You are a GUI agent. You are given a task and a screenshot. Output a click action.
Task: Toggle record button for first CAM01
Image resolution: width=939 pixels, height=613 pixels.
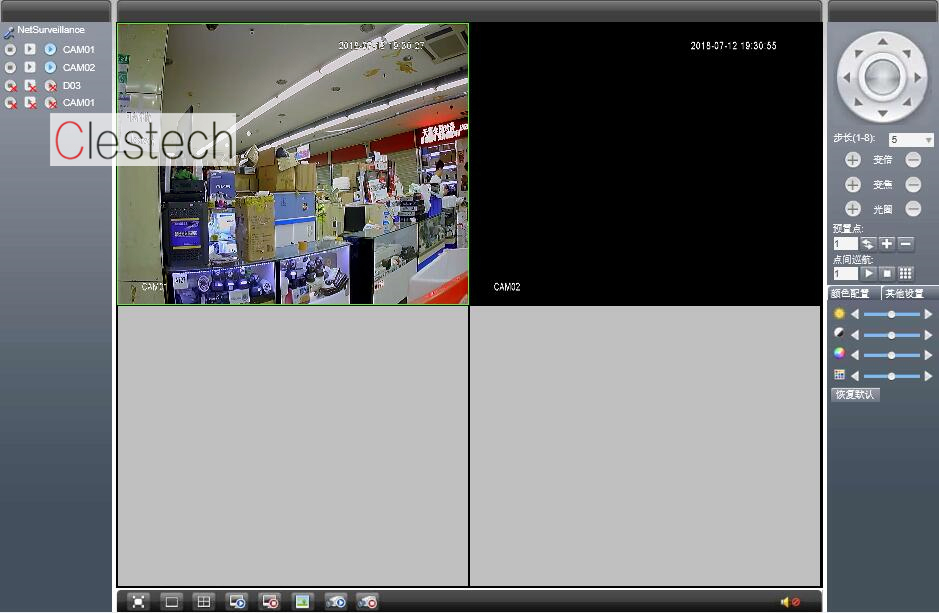point(10,49)
